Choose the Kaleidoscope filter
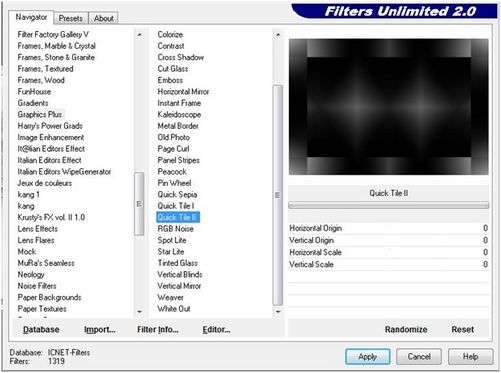Viewport: 501px width, 373px height. [x=179, y=114]
